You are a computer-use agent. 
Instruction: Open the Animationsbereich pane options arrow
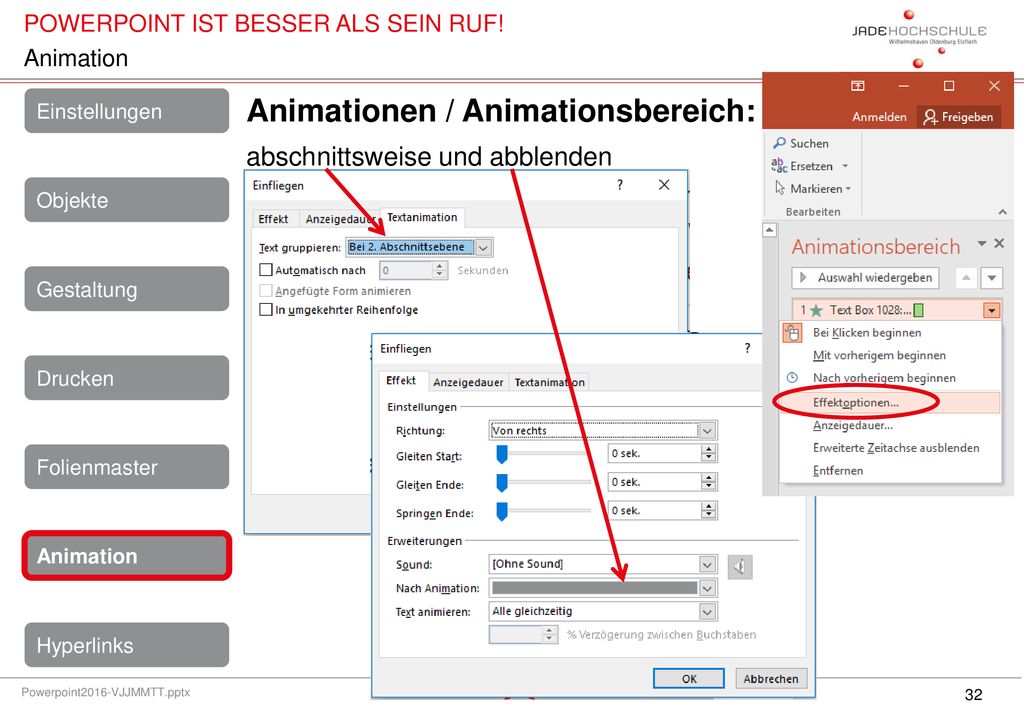[x=982, y=244]
